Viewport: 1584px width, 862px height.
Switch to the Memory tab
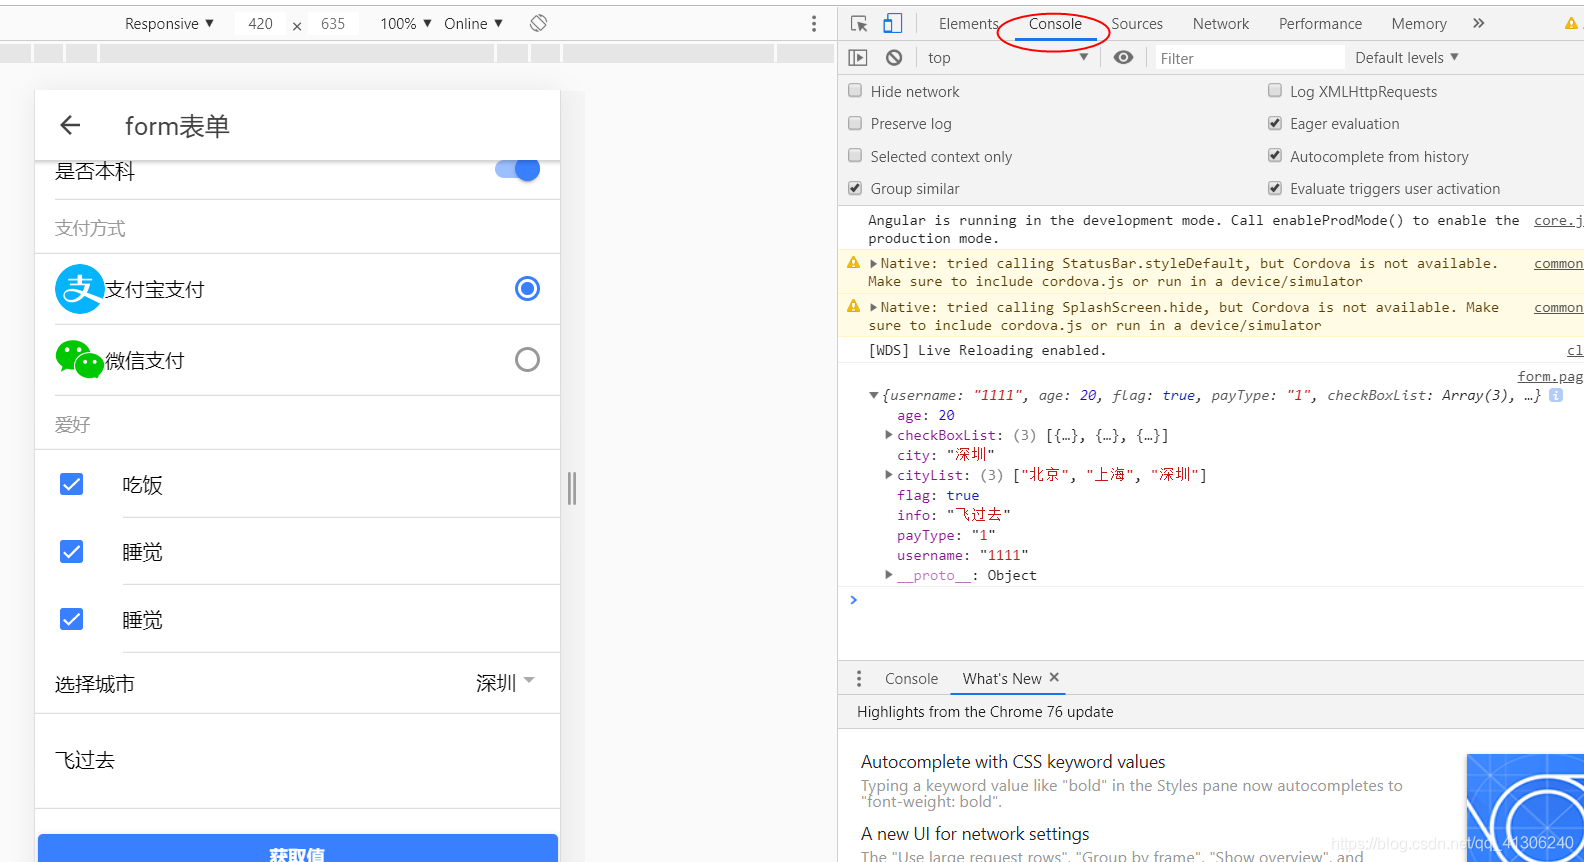click(x=1419, y=23)
